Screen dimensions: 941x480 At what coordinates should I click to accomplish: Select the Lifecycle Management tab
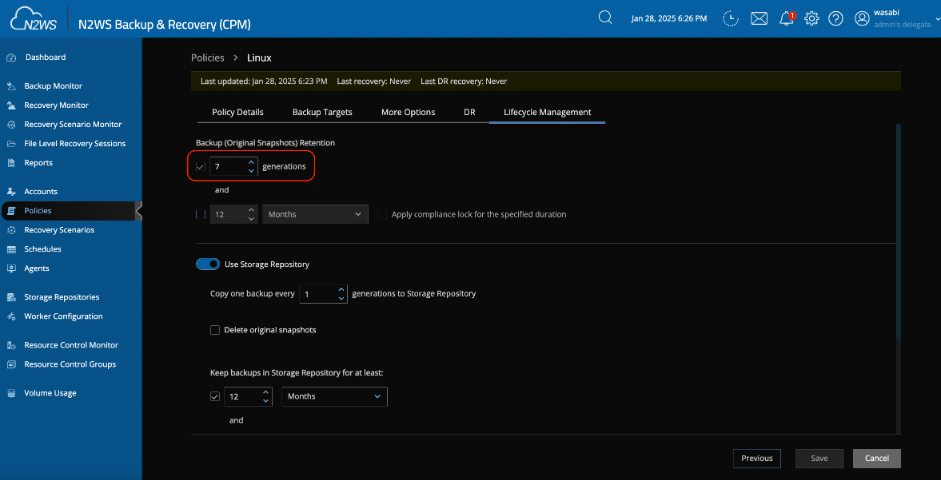pos(547,112)
